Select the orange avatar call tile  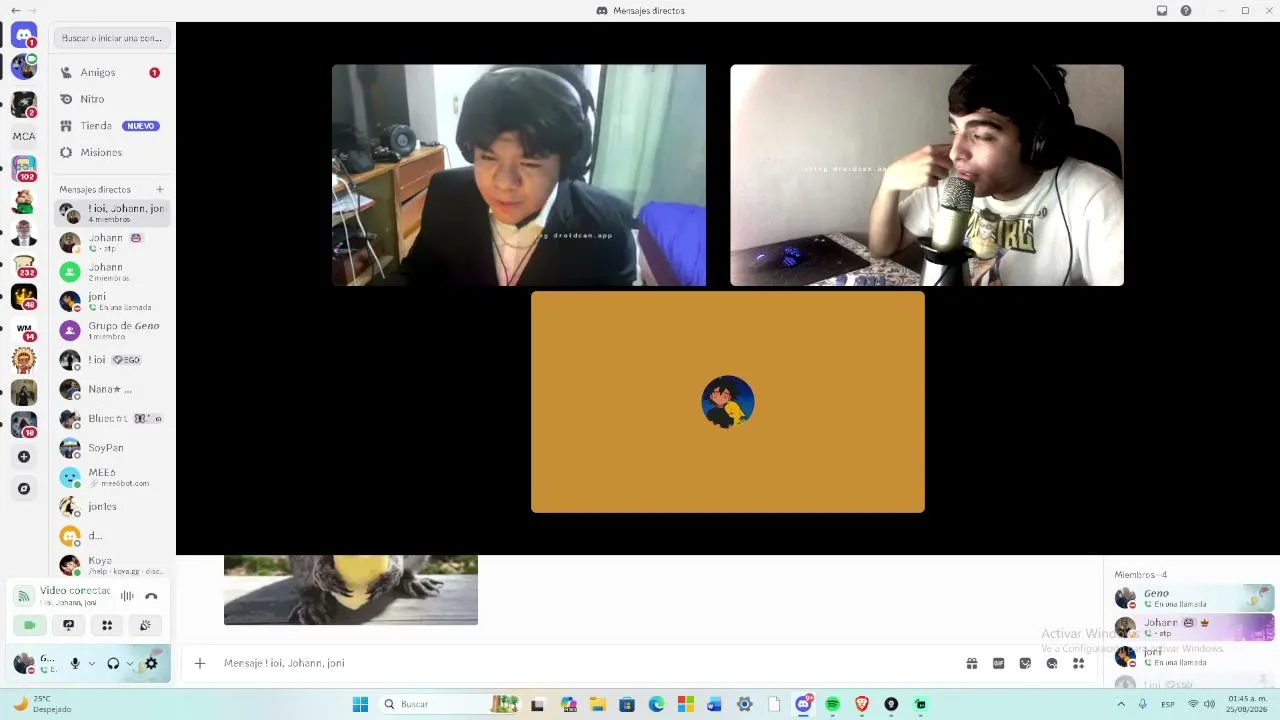click(x=728, y=402)
